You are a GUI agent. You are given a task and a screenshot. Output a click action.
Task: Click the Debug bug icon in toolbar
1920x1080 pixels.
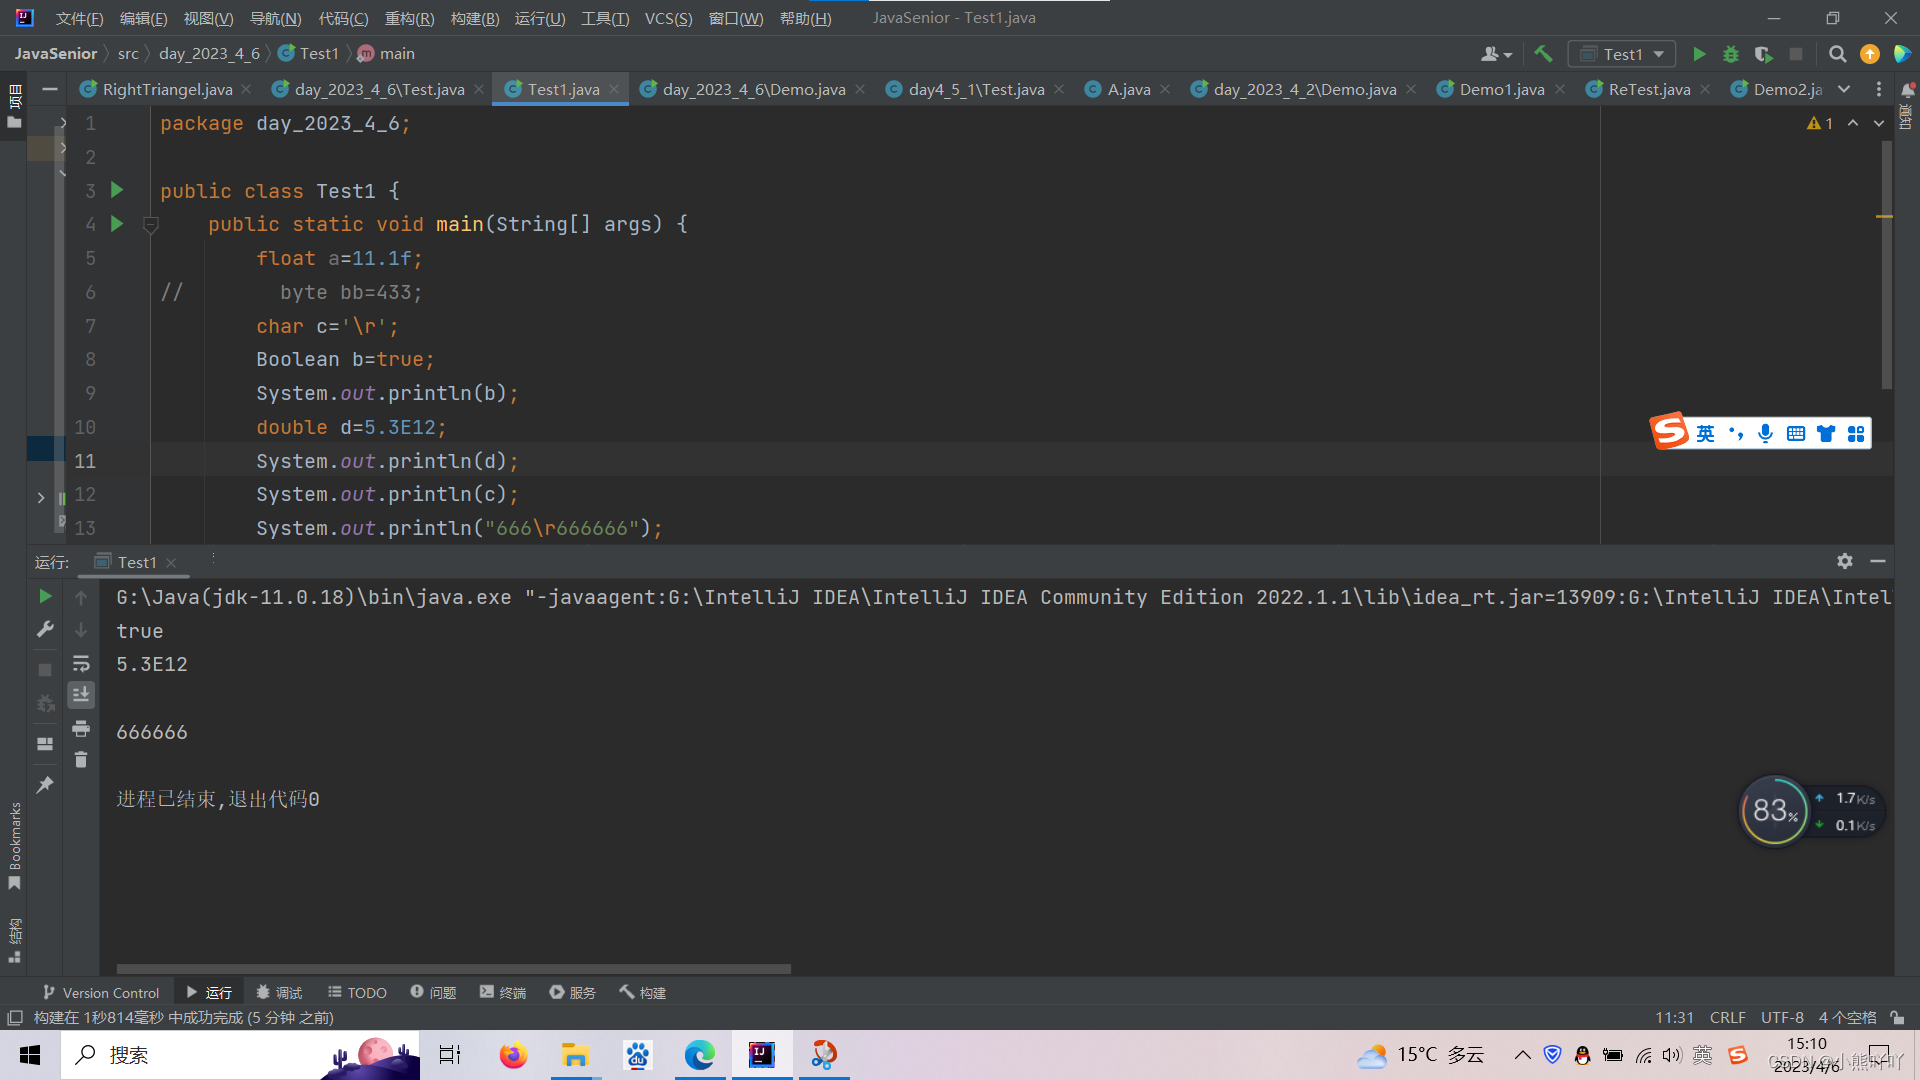click(x=1731, y=54)
